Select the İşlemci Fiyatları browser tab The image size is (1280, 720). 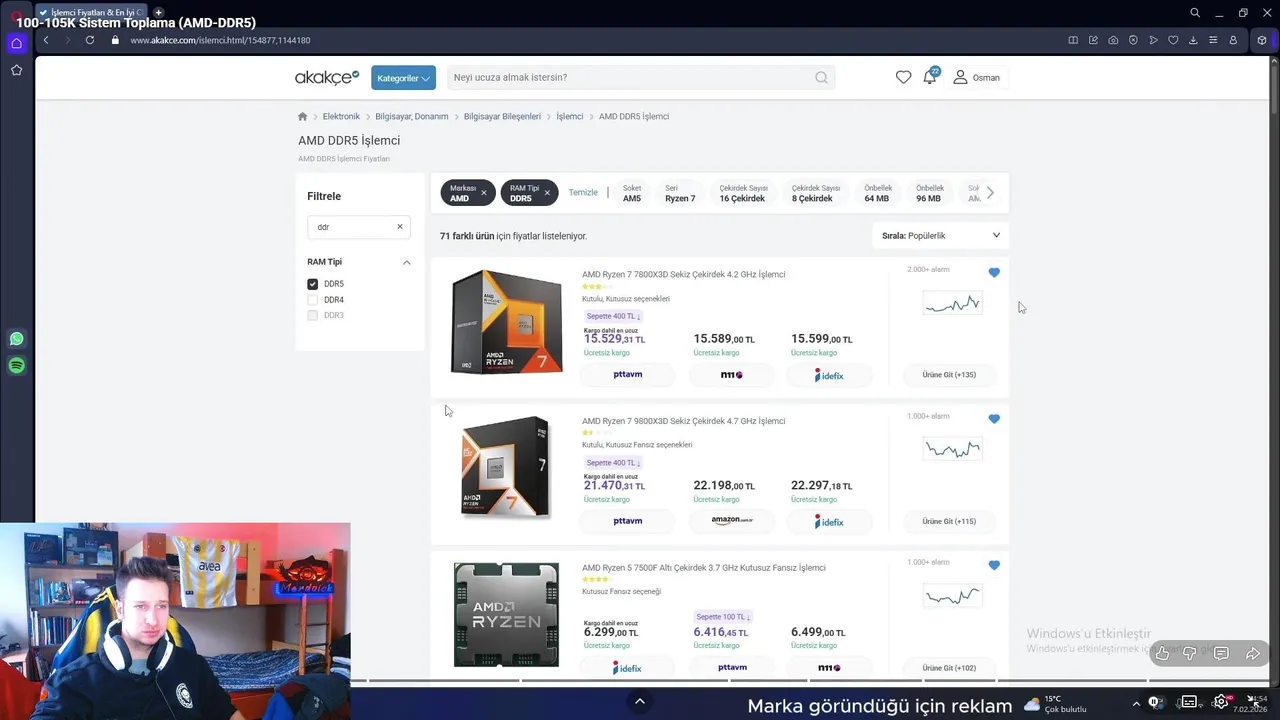[90, 12]
